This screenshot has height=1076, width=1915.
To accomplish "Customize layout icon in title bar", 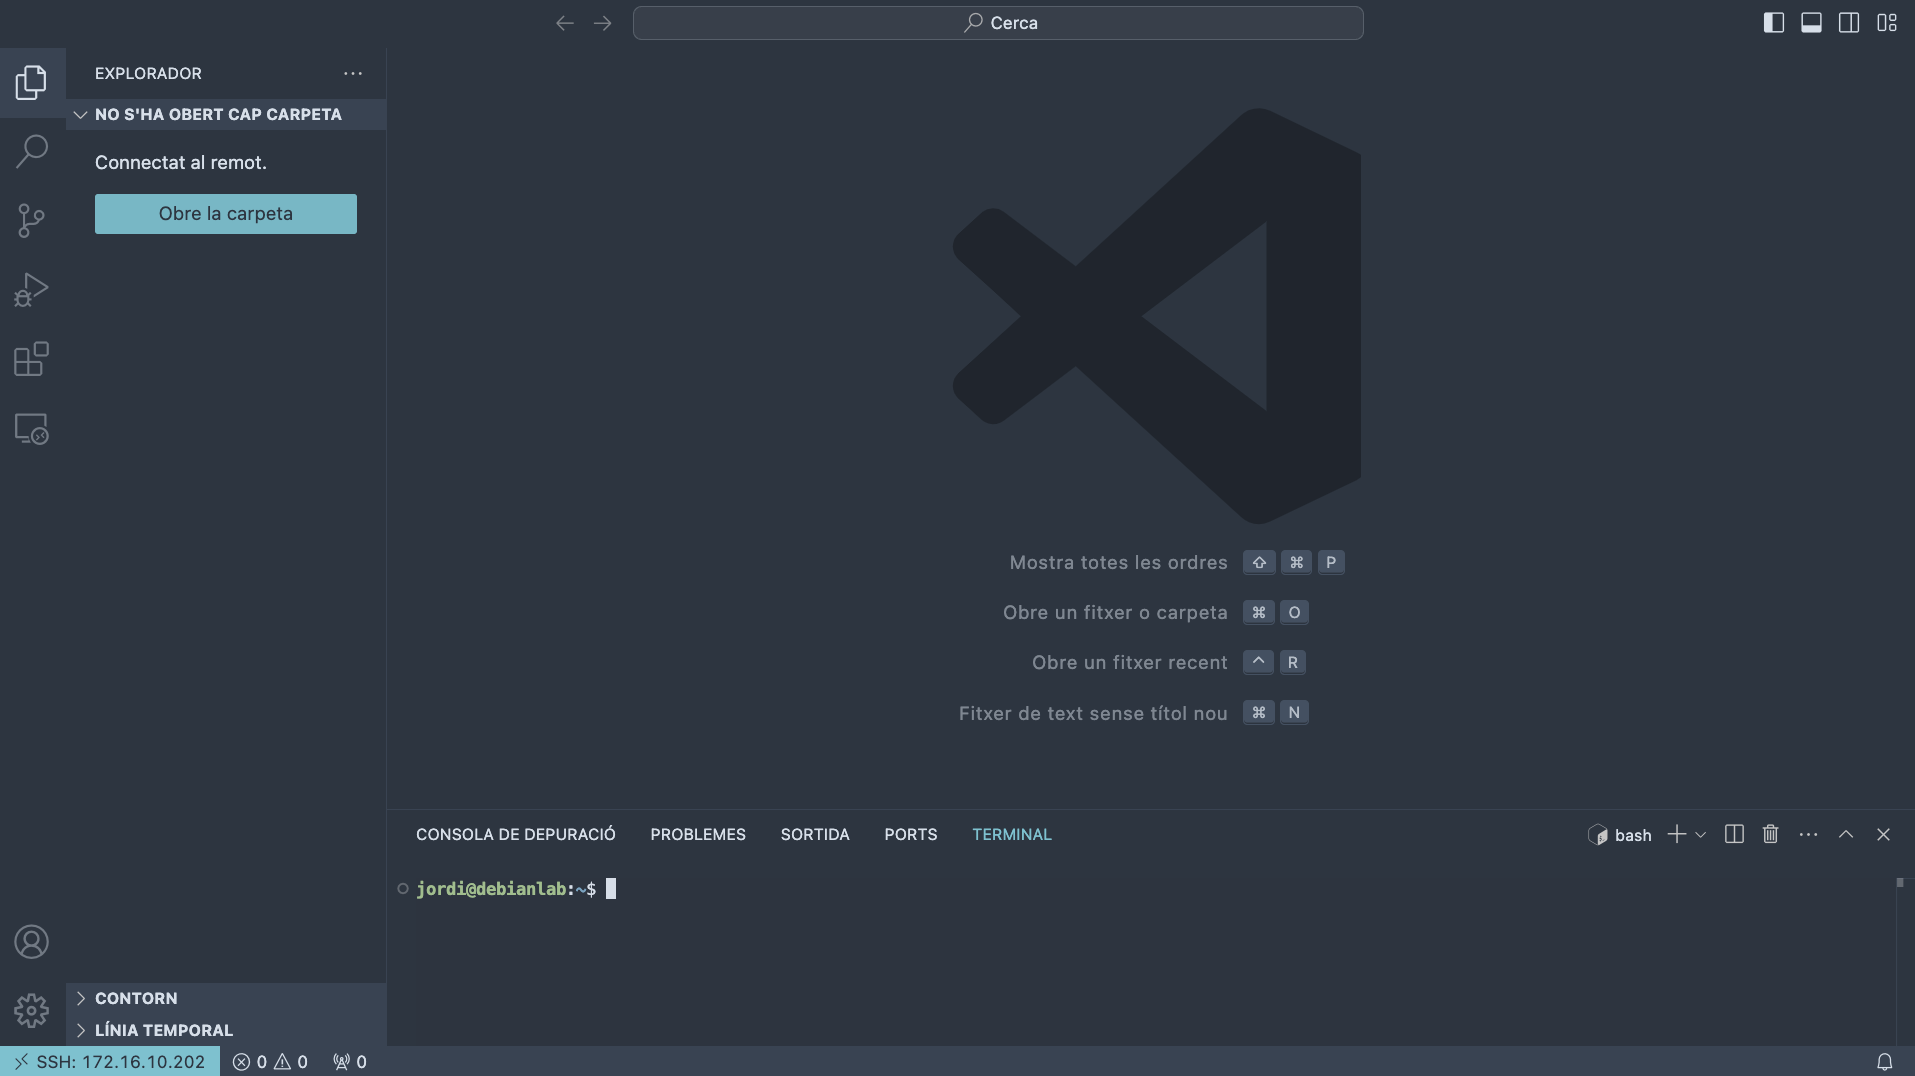I will click(x=1887, y=23).
